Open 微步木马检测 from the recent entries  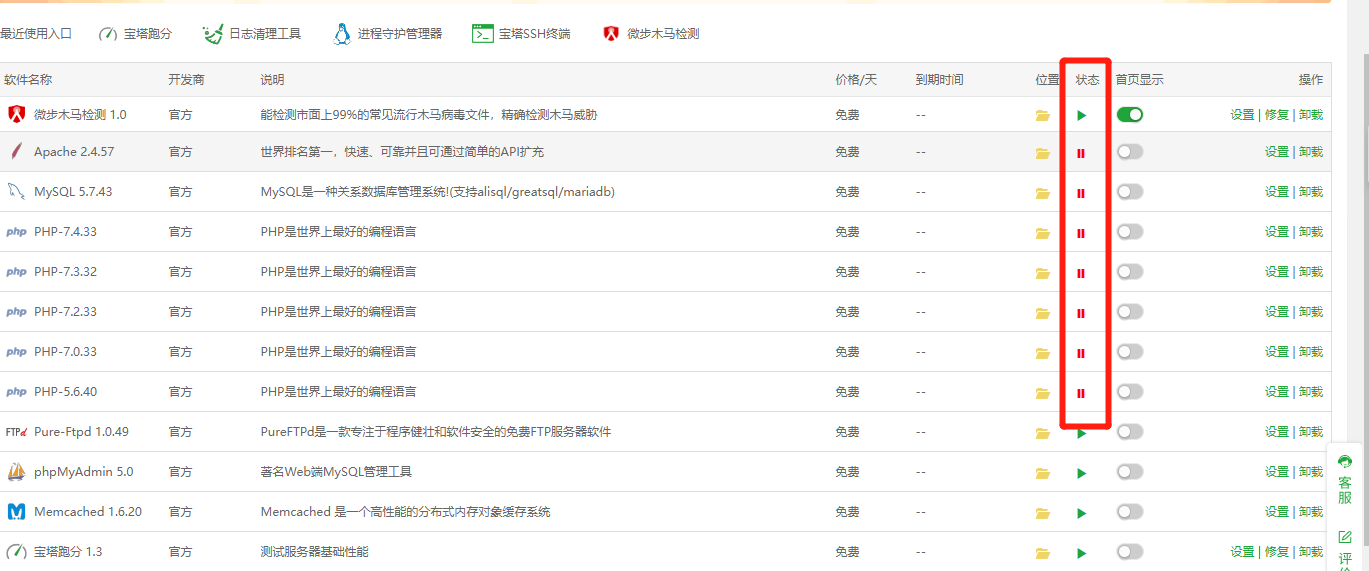tap(650, 33)
